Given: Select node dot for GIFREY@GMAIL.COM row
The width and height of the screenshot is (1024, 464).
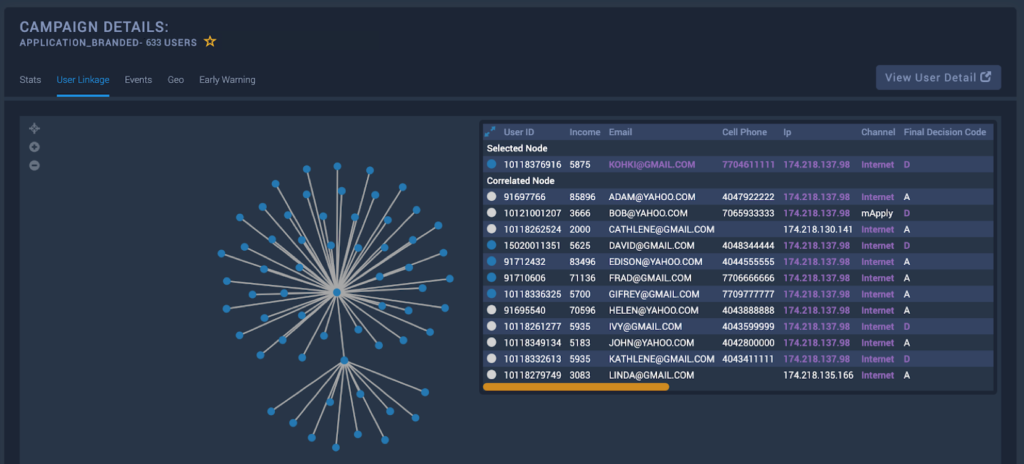Looking at the screenshot, I should pyautogui.click(x=492, y=294).
